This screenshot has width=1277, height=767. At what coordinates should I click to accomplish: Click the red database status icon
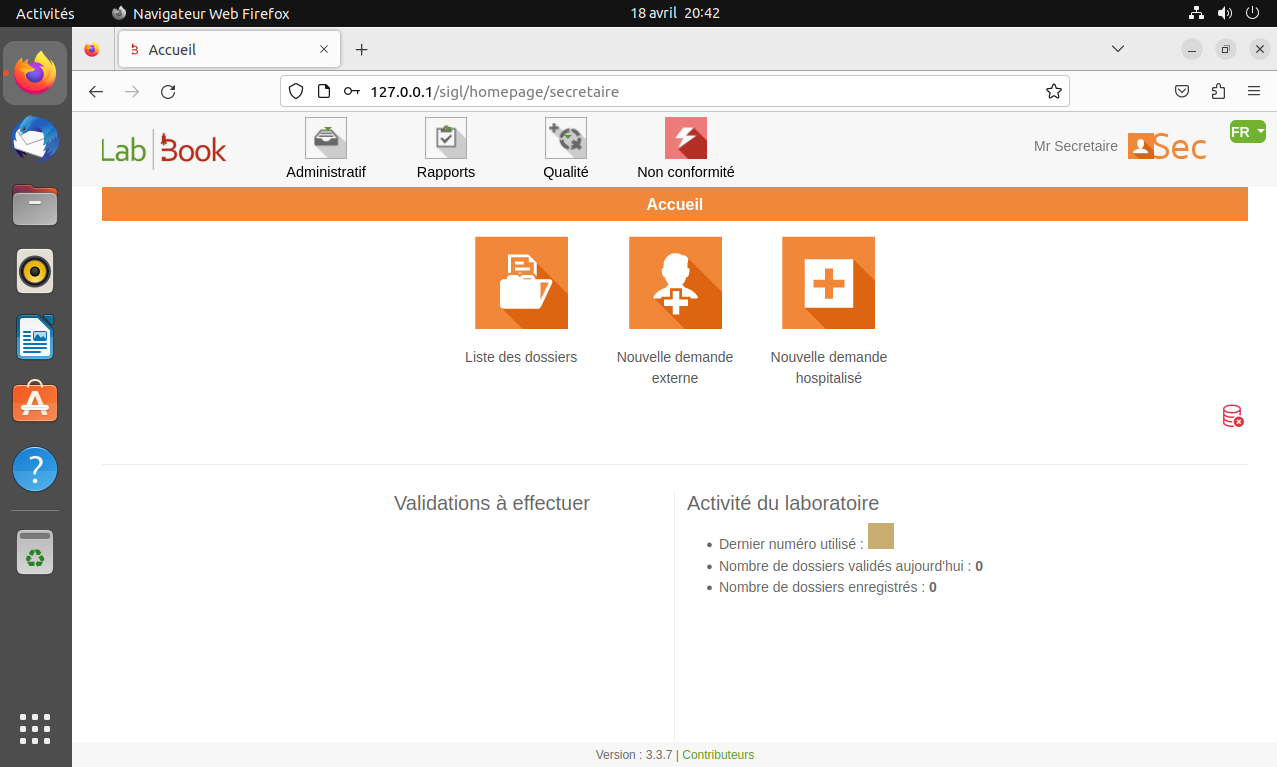[x=1231, y=416]
